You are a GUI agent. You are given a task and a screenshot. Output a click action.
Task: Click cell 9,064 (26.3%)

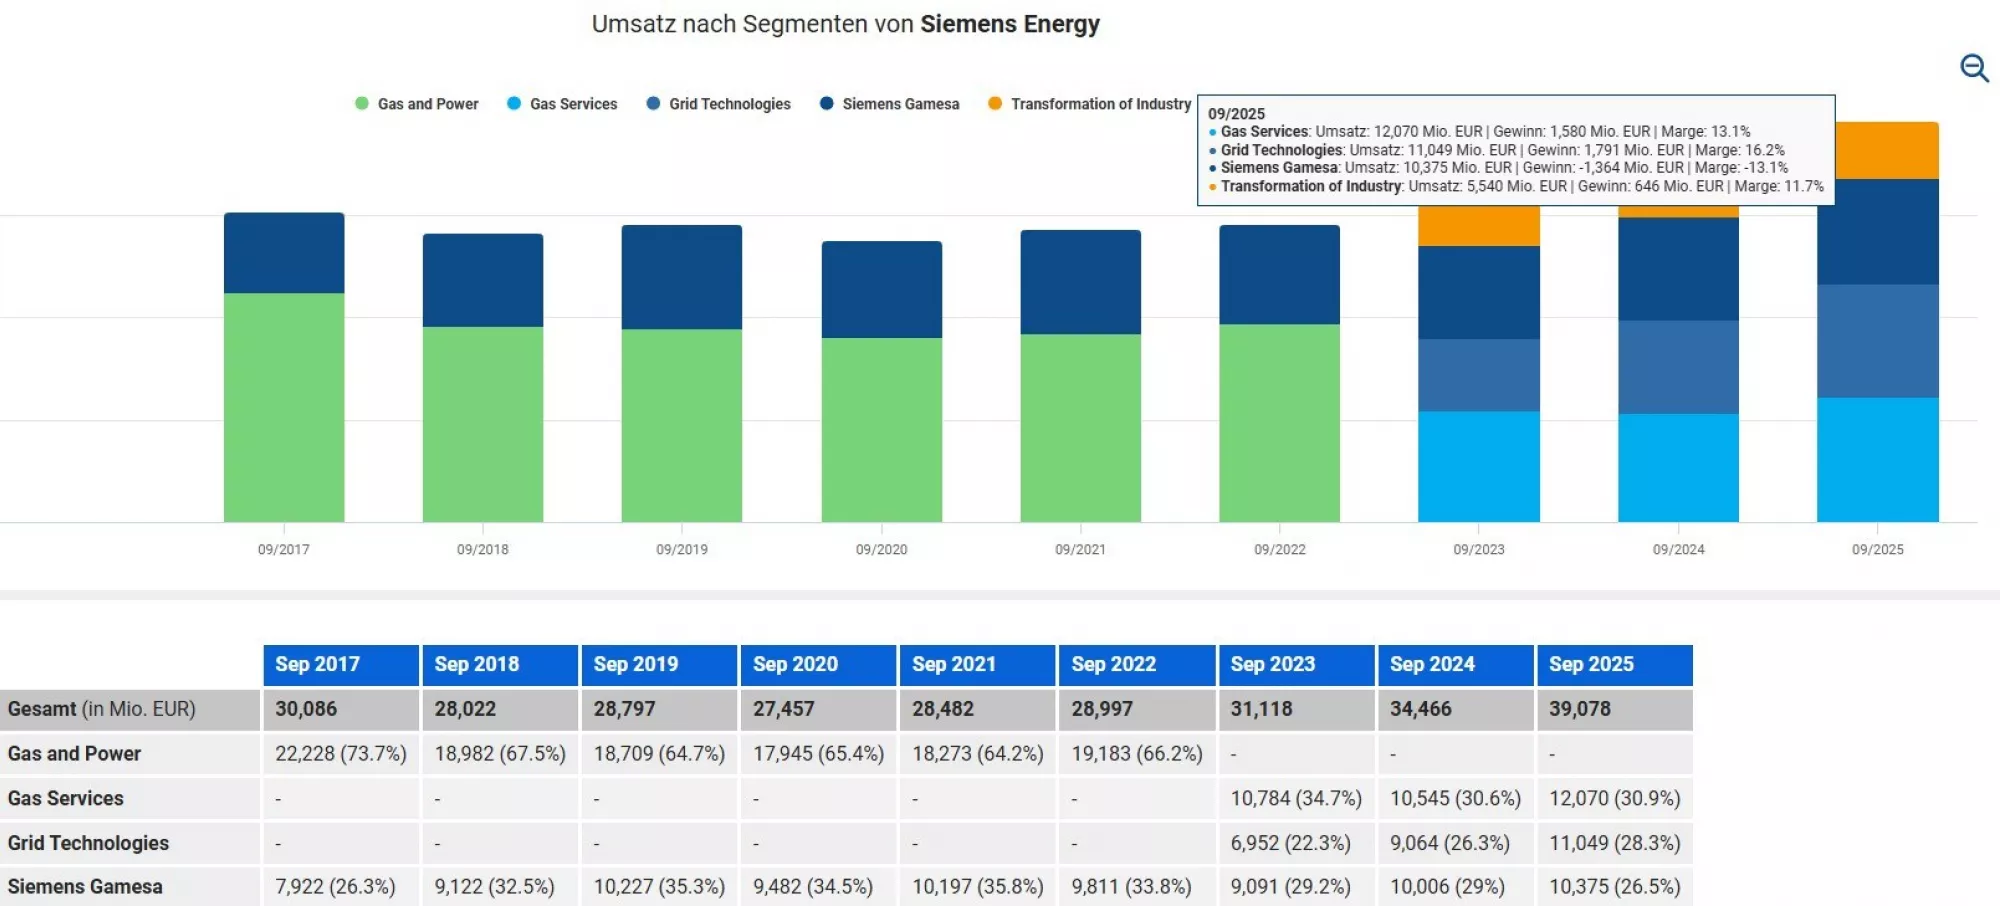pyautogui.click(x=1450, y=843)
